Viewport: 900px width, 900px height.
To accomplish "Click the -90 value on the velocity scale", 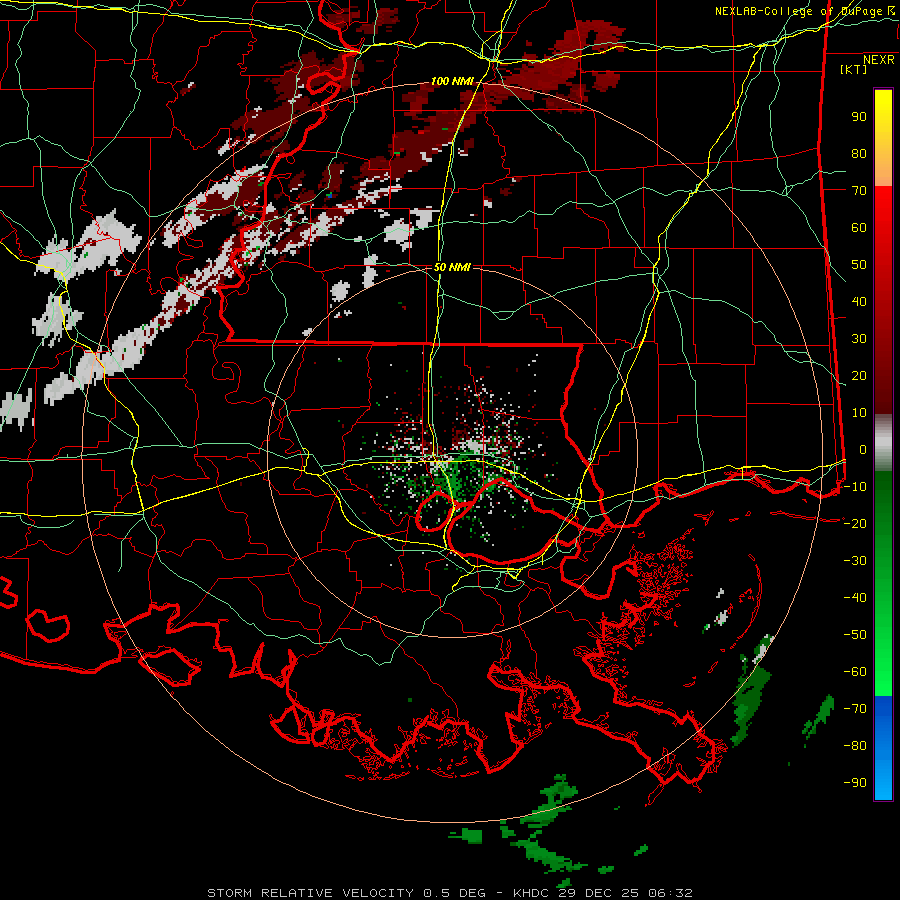I will coord(855,783).
